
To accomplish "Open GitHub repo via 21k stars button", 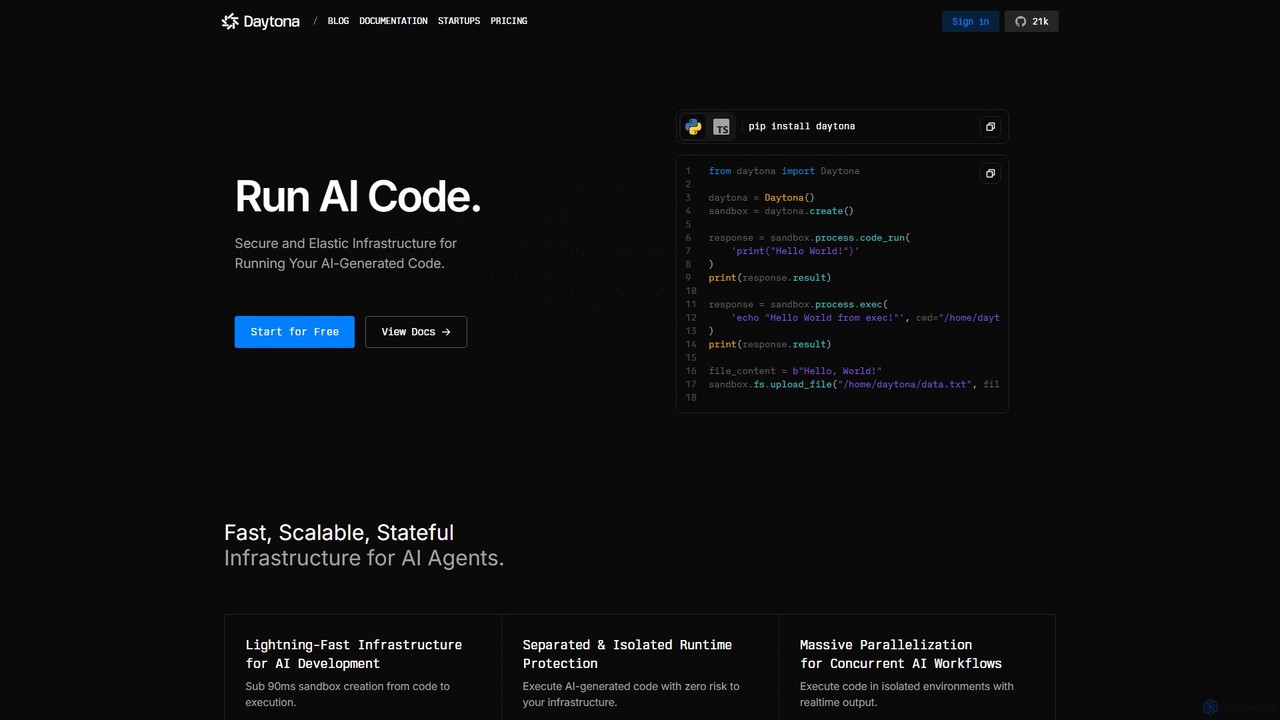I will 1031,21.
